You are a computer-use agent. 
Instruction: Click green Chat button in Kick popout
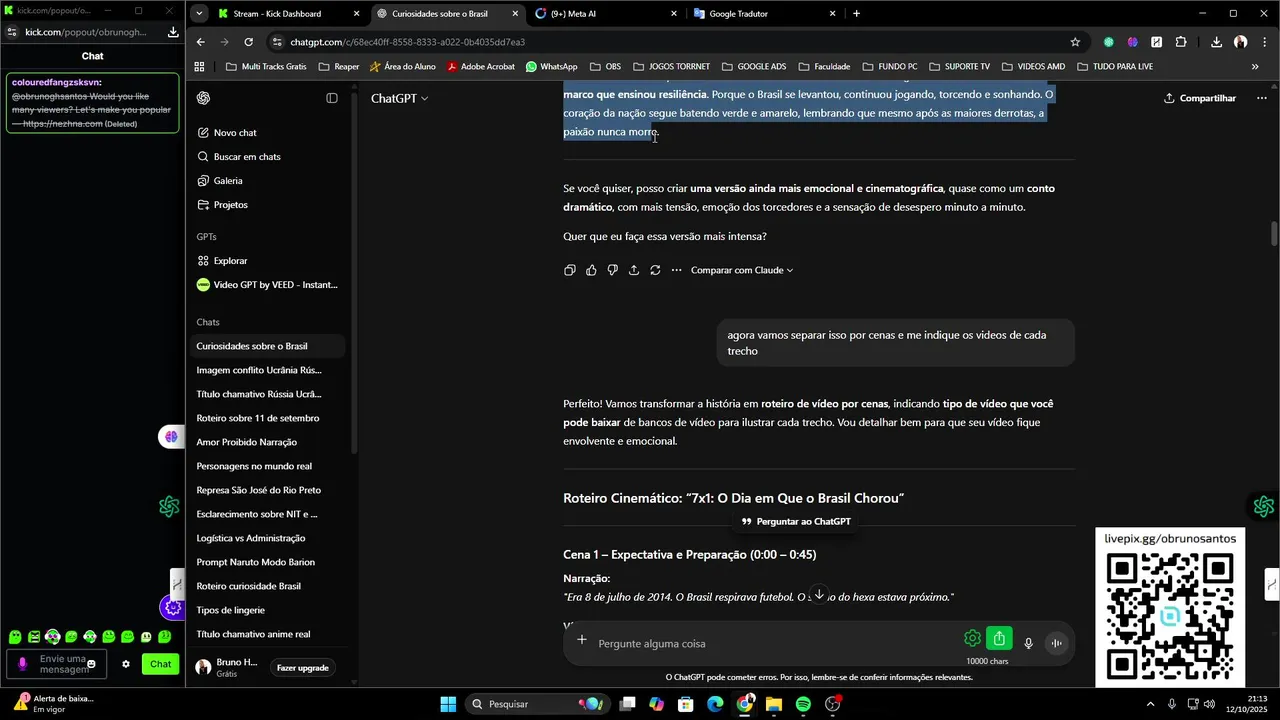pos(160,664)
